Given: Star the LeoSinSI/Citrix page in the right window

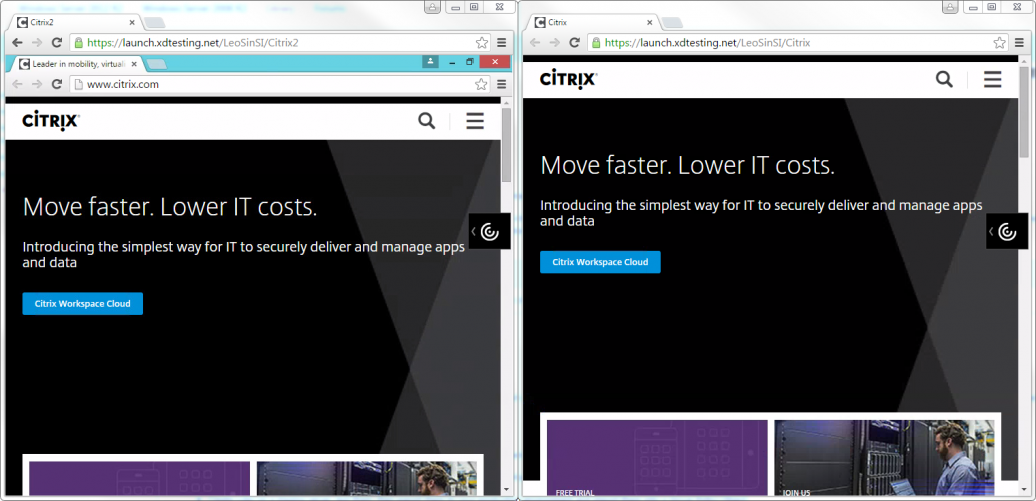Looking at the screenshot, I should [x=999, y=43].
